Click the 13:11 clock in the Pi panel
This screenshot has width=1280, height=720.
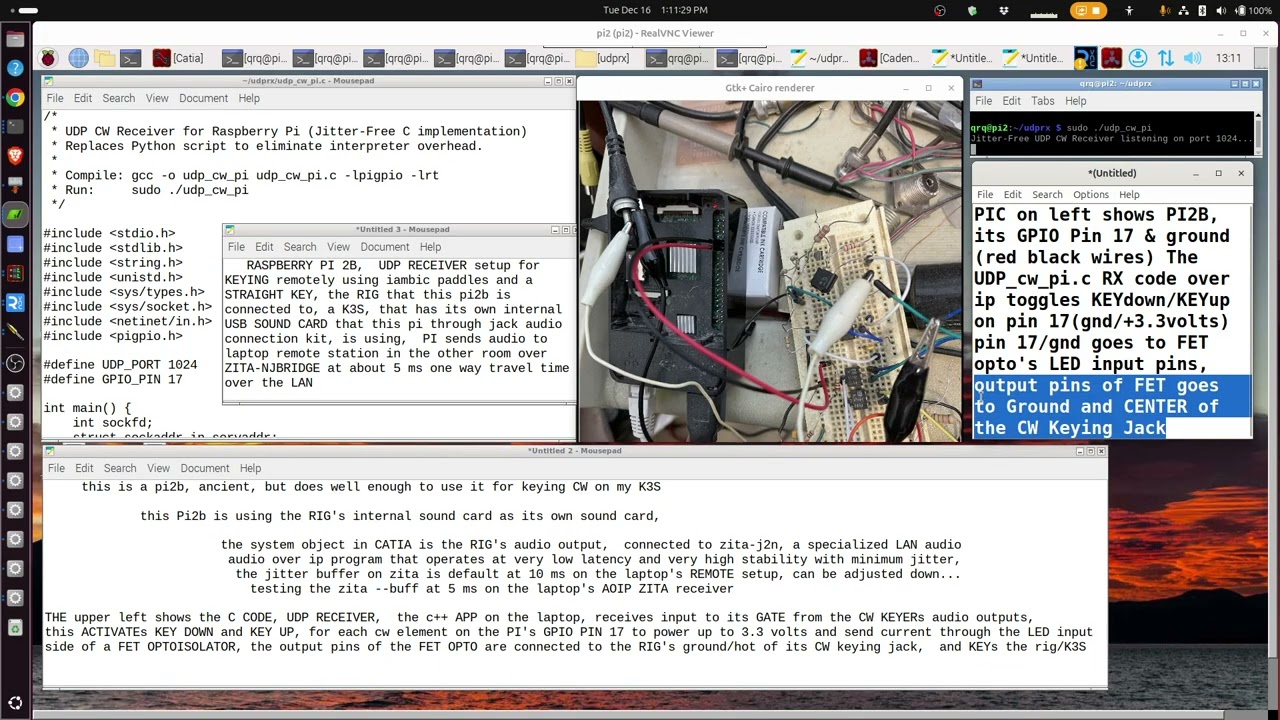(x=1229, y=59)
